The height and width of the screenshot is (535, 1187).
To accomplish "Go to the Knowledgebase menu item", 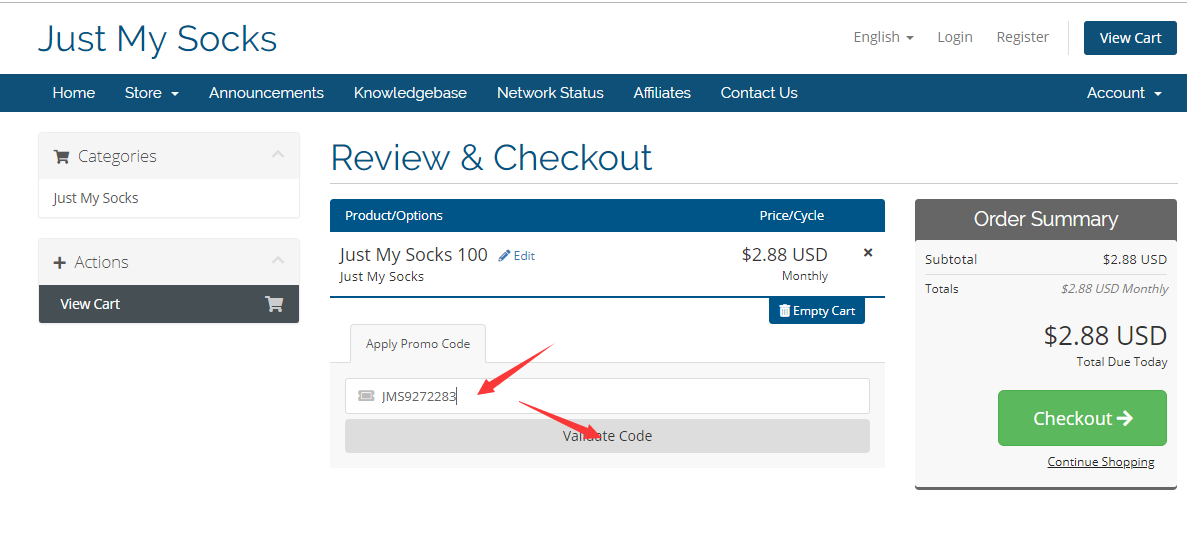I will click(410, 93).
